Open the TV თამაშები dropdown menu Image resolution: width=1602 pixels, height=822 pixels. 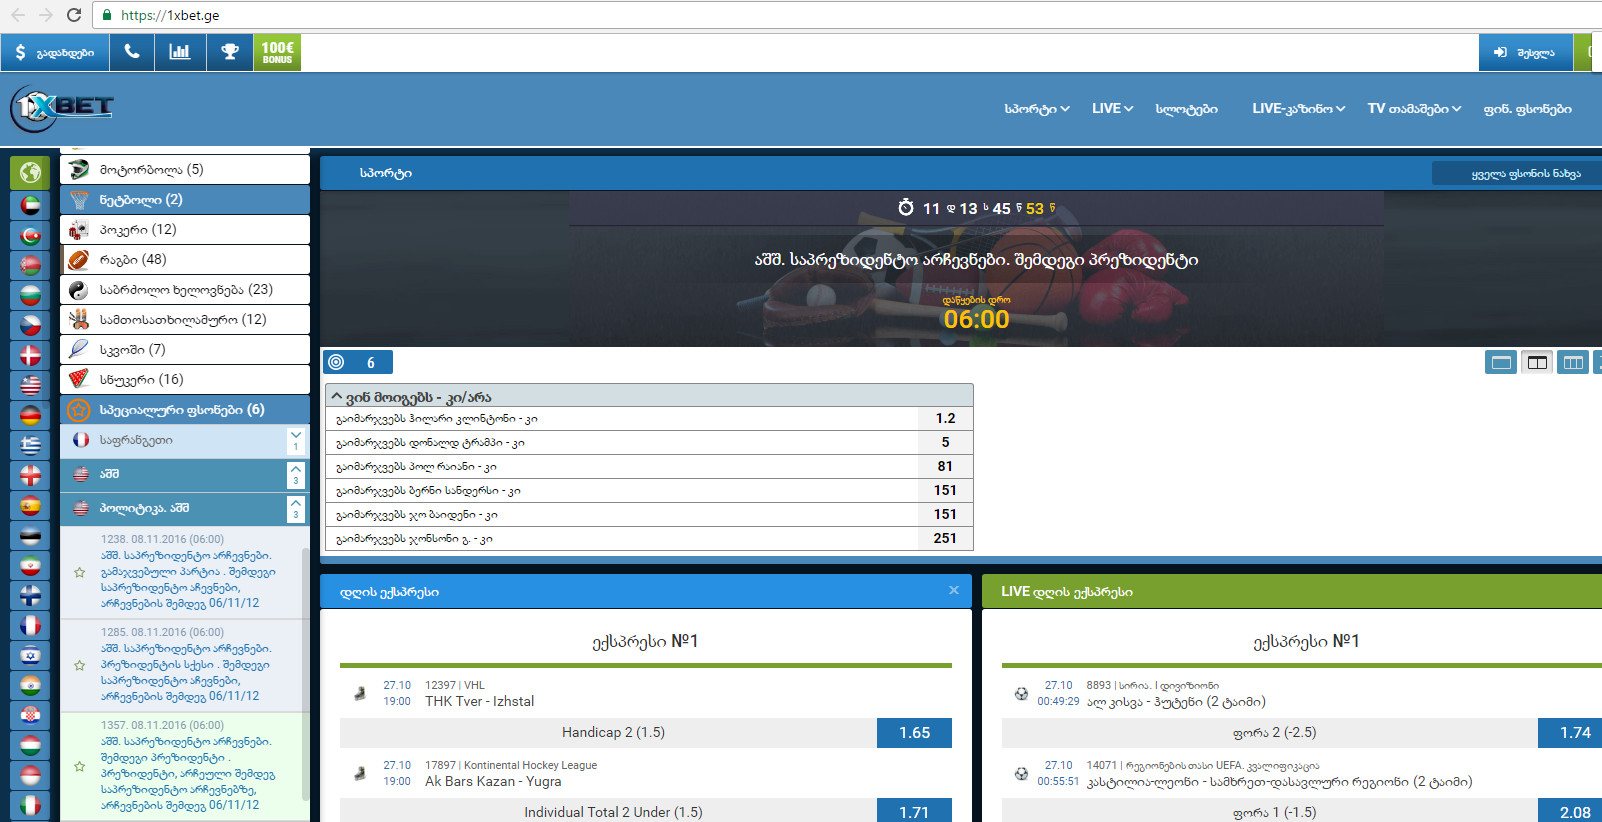[x=1414, y=109]
